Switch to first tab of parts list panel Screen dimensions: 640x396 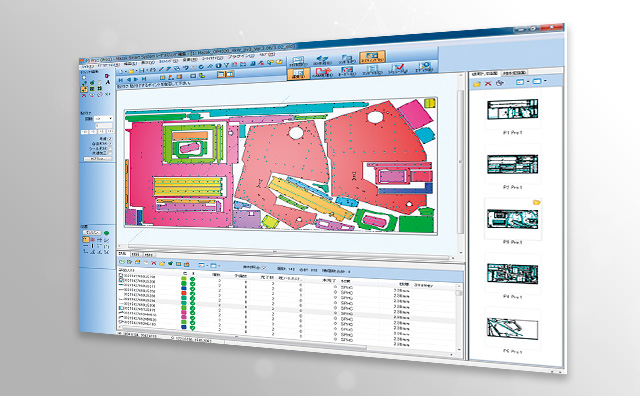pos(122,254)
